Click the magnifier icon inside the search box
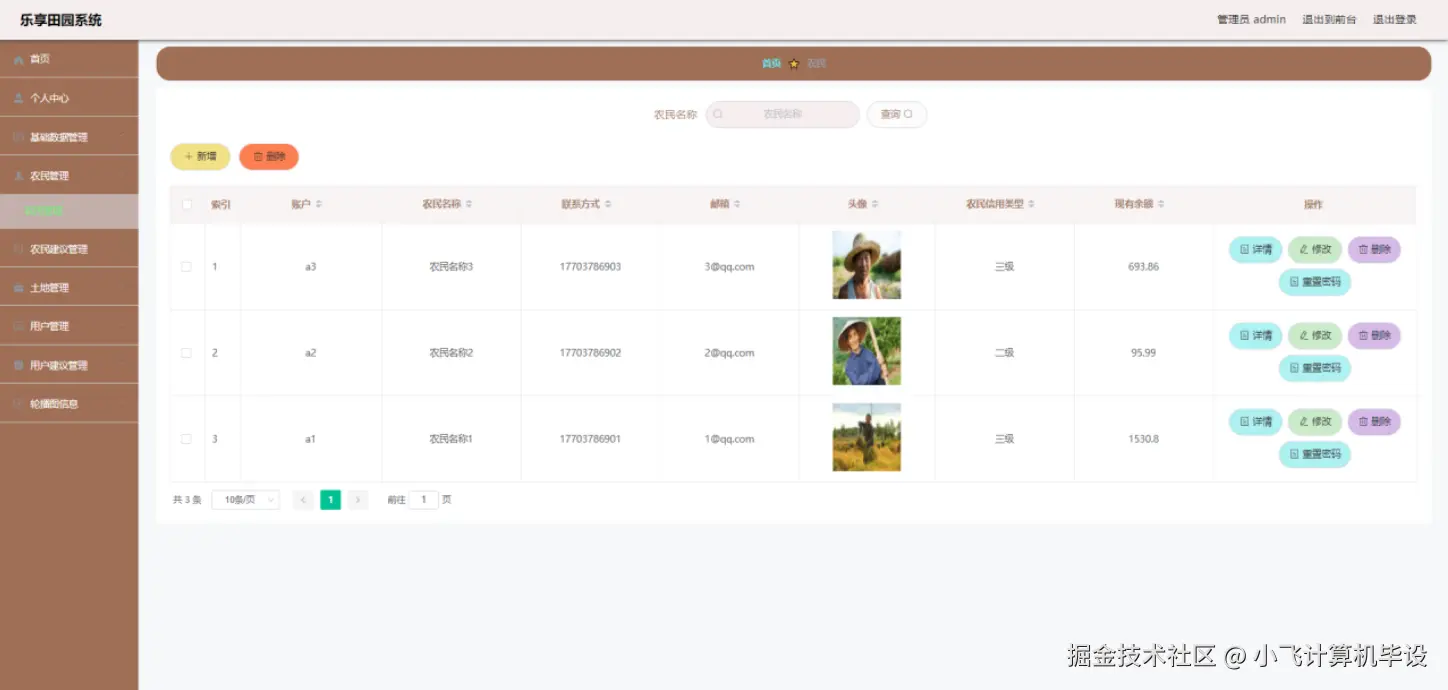The image size is (1448, 690). click(x=718, y=114)
